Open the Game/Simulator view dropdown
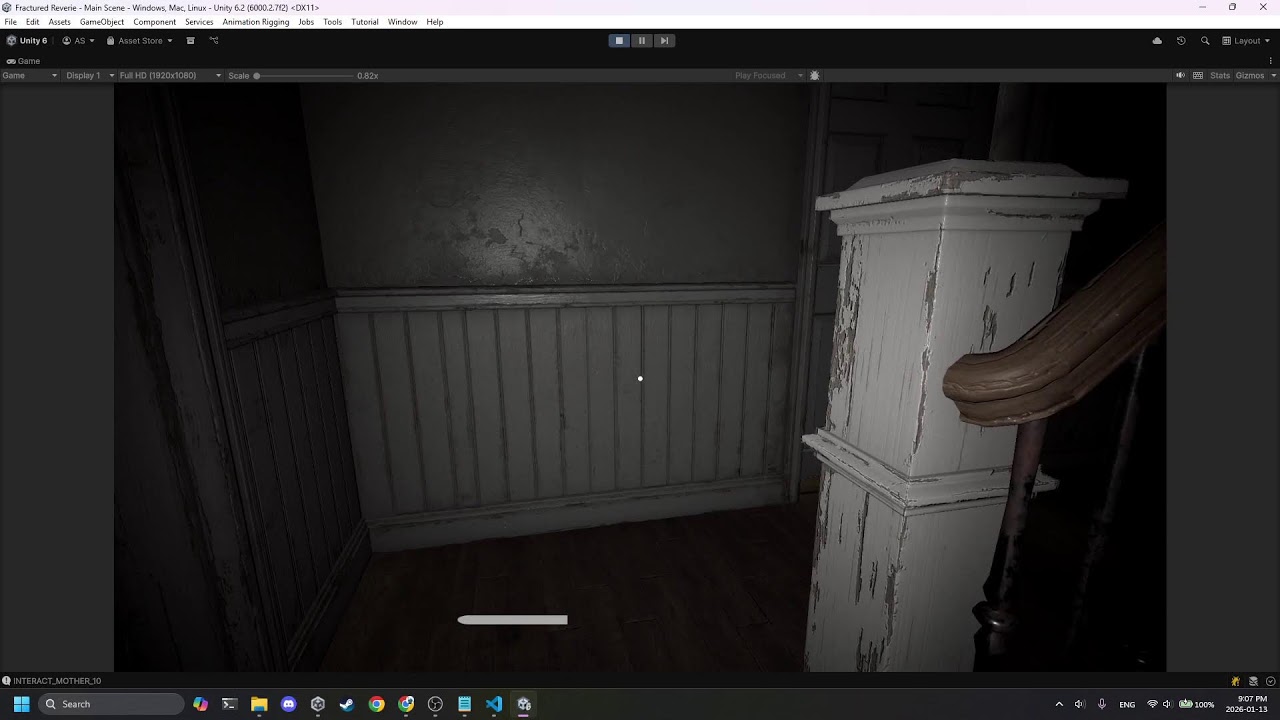This screenshot has width=1280, height=720. coord(30,75)
